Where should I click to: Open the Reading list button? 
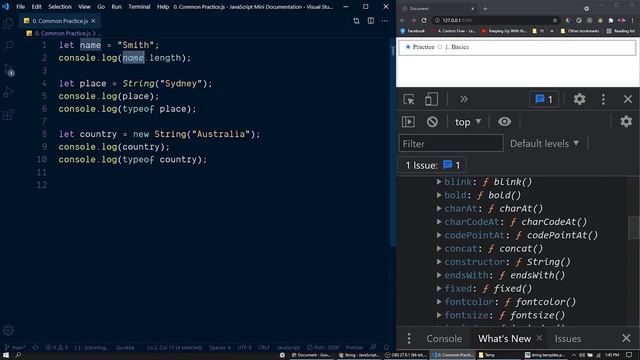pos(621,31)
